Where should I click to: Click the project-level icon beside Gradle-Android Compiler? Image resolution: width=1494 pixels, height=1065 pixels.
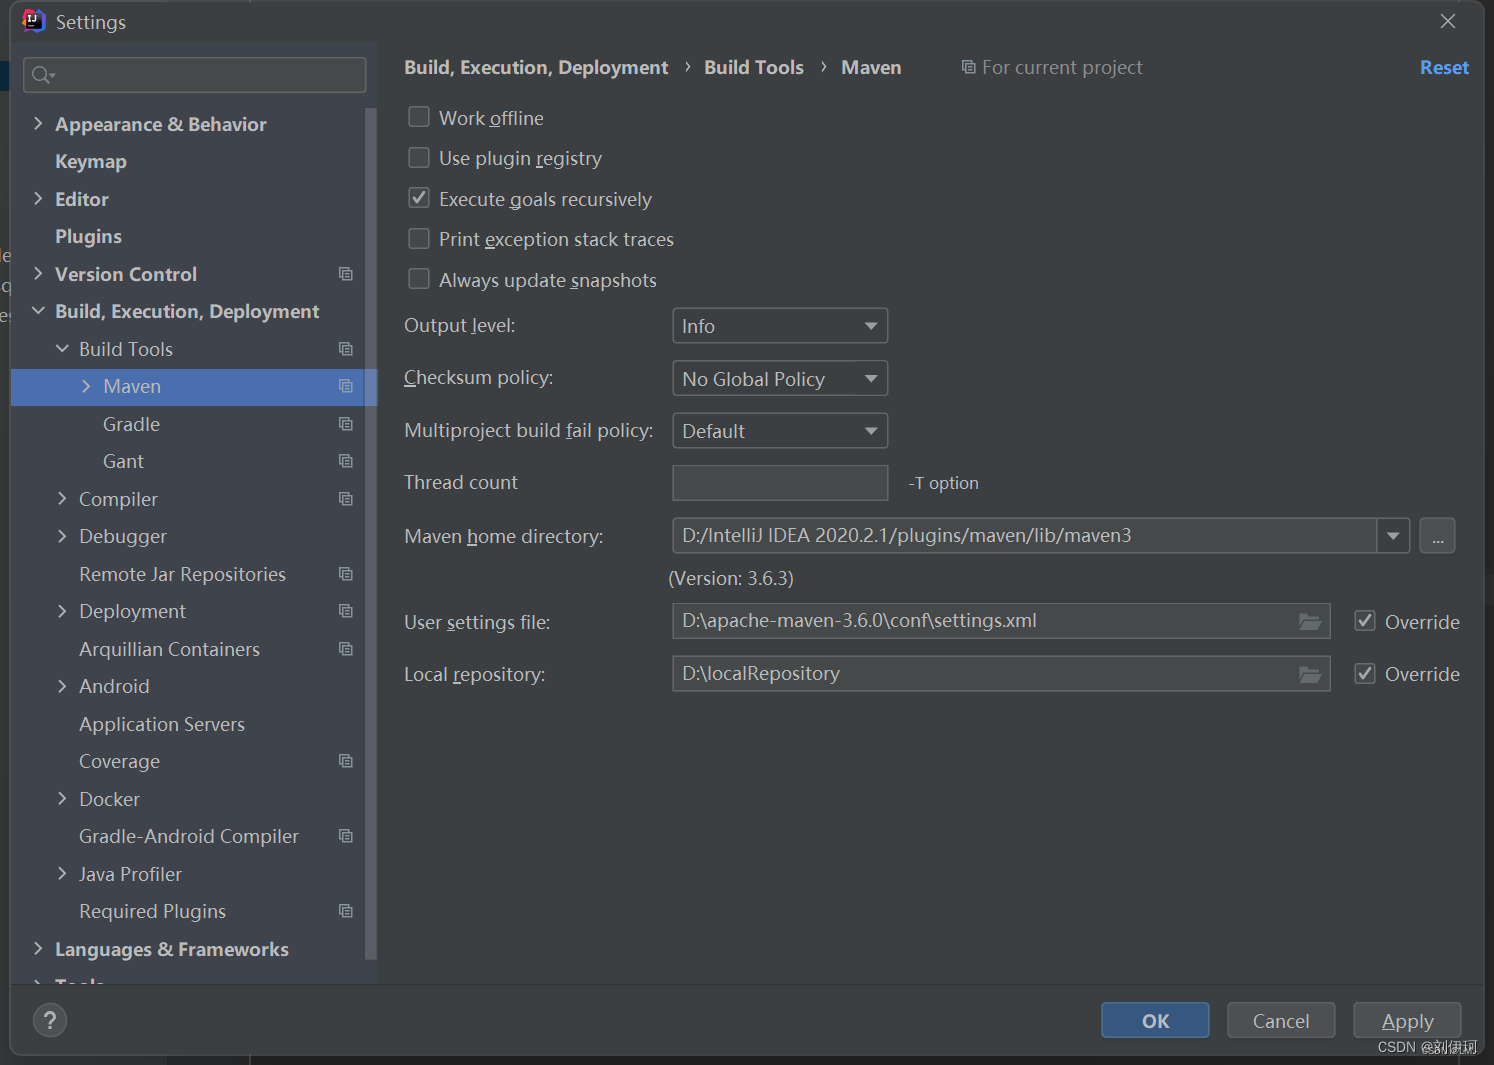tap(346, 836)
